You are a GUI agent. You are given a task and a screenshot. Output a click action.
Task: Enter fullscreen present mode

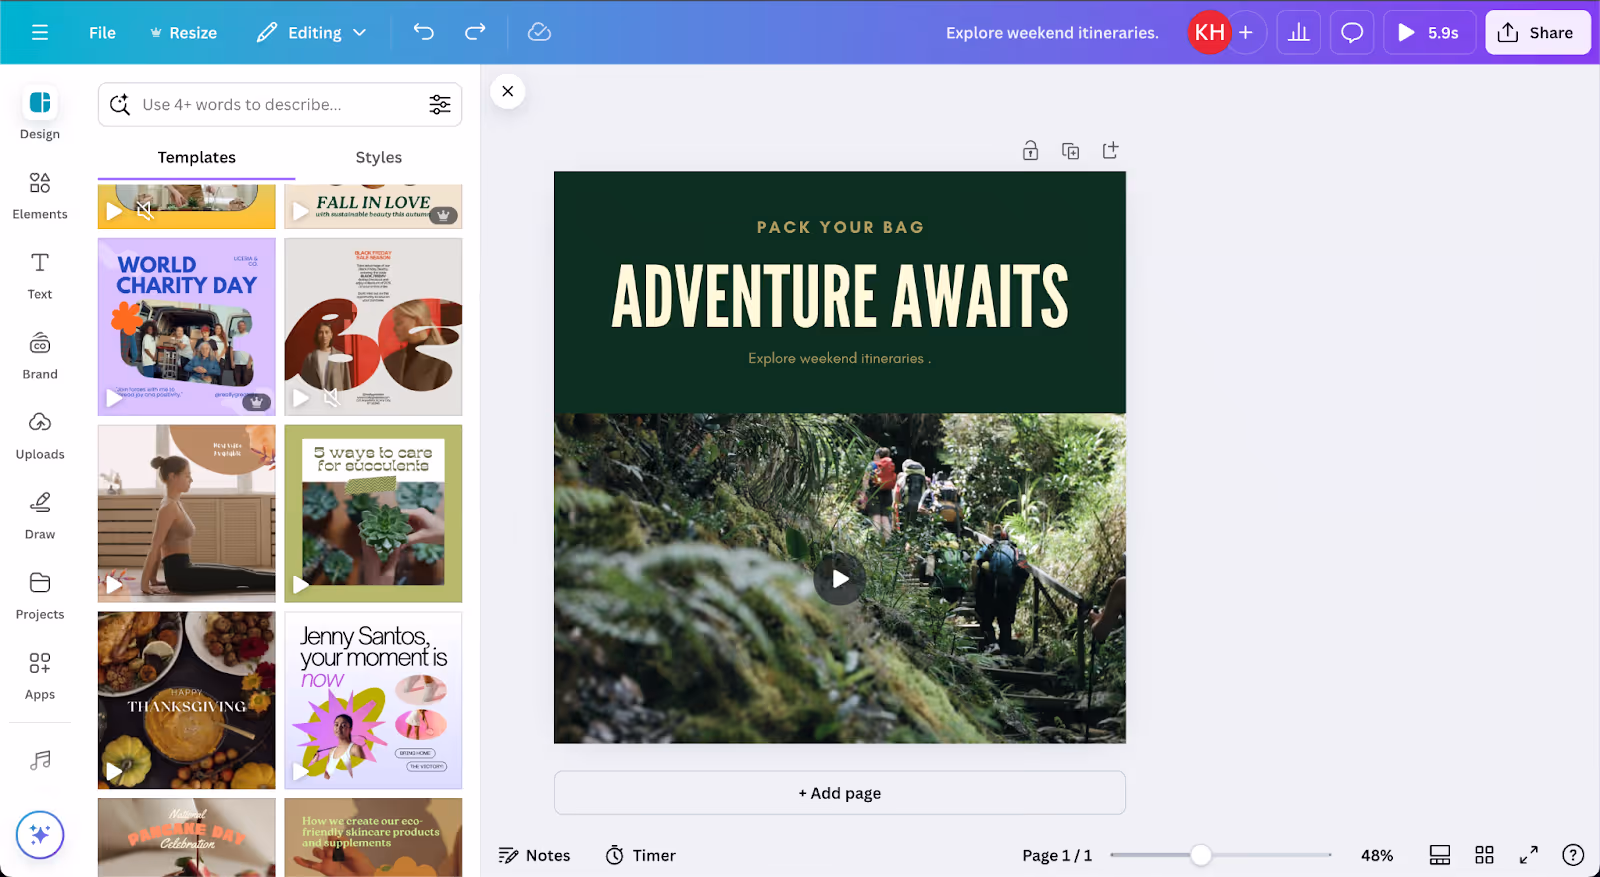click(x=1529, y=855)
